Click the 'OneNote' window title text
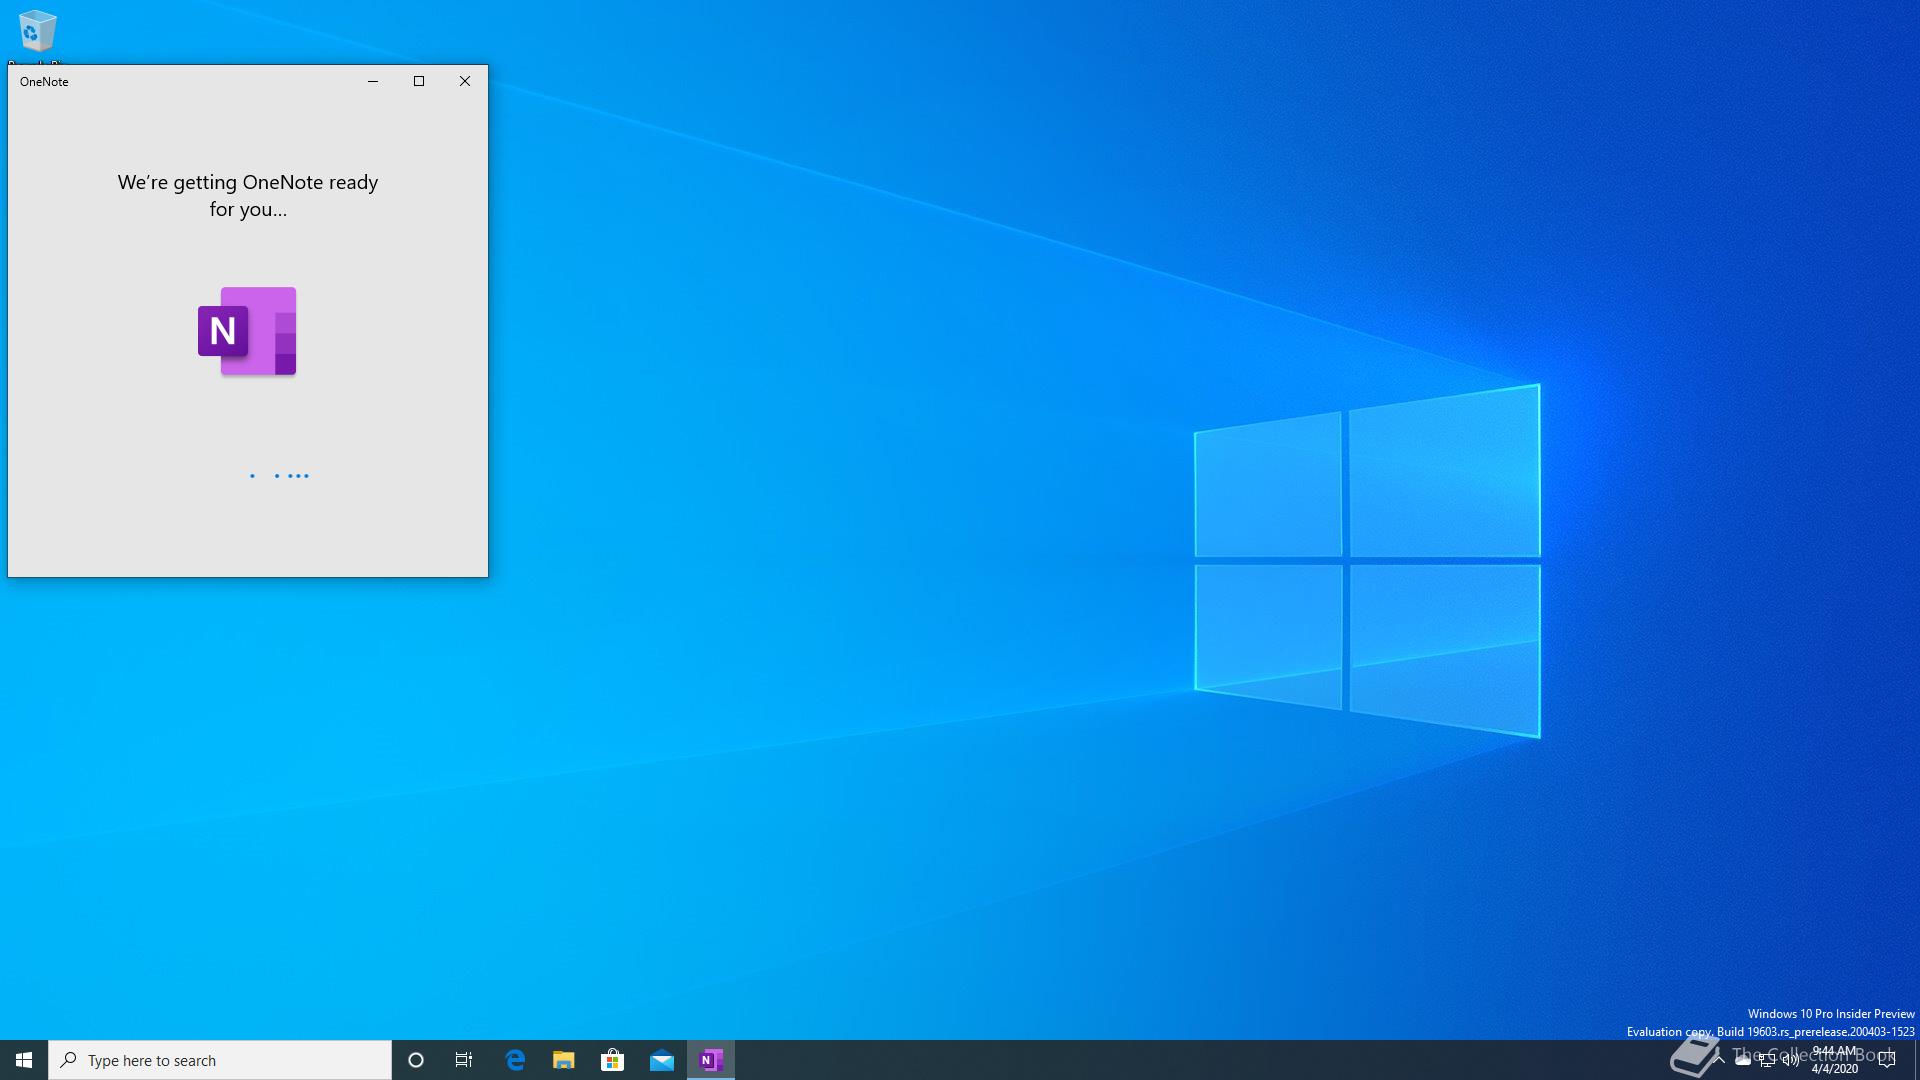Screen dimensions: 1920x1080 coord(44,82)
